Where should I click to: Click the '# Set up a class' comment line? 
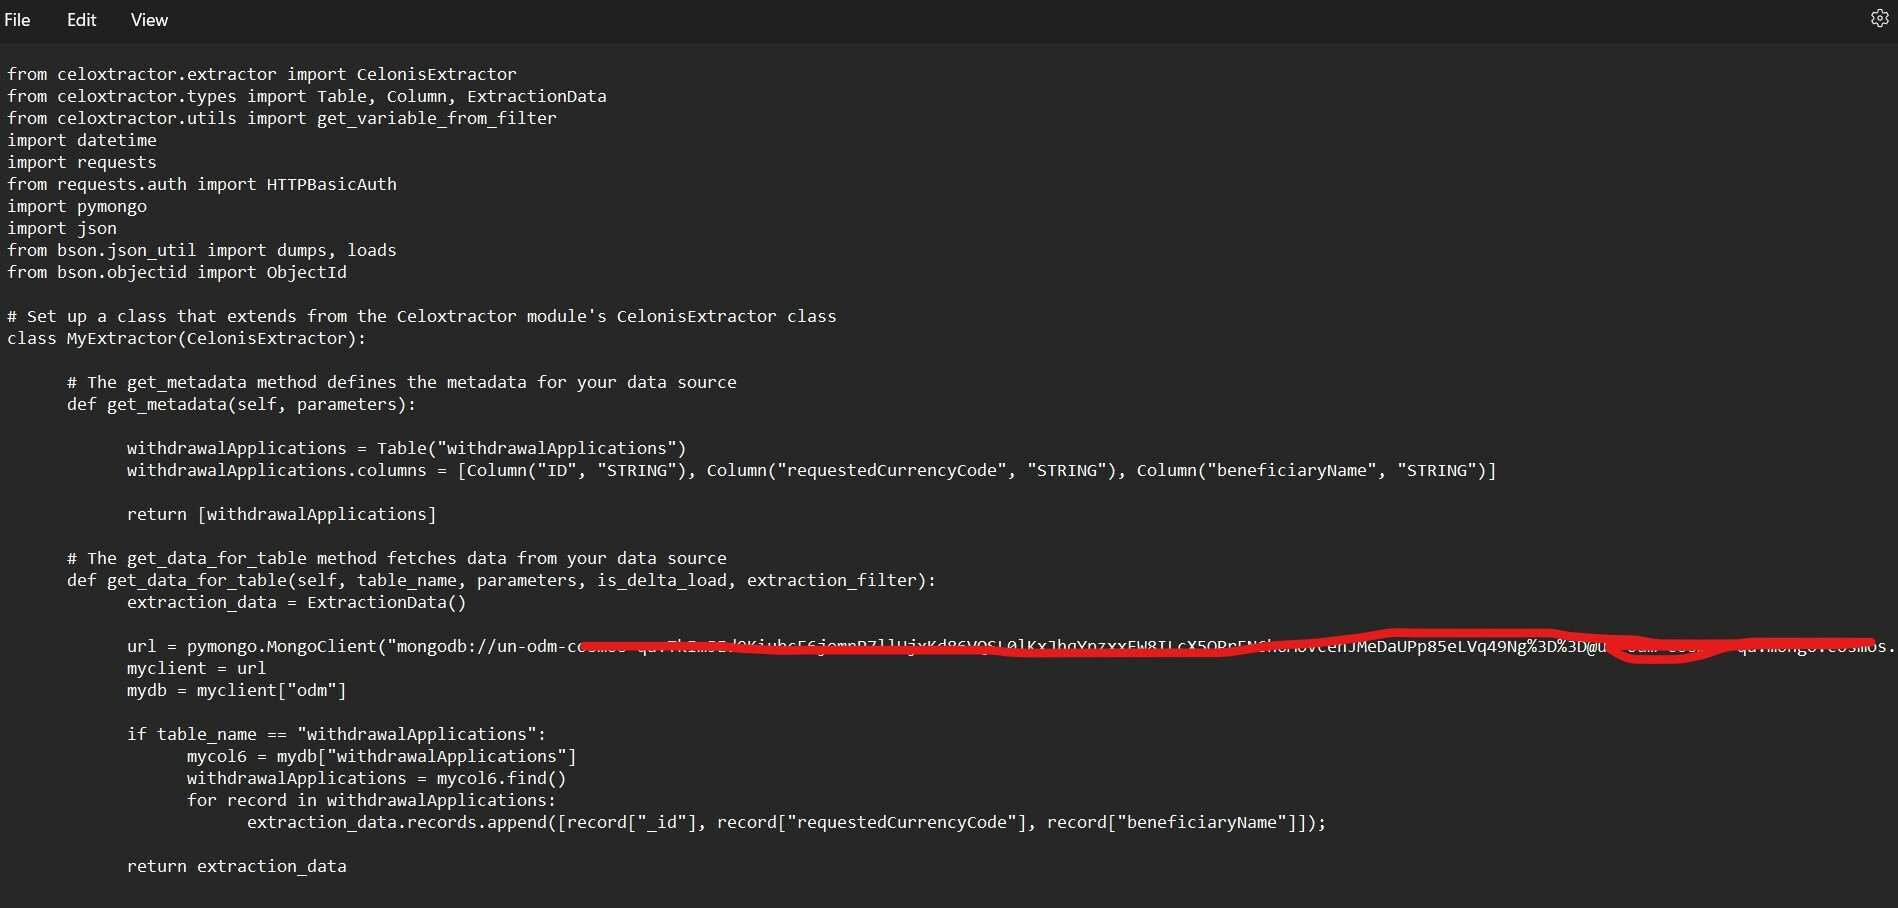pyautogui.click(x=422, y=316)
